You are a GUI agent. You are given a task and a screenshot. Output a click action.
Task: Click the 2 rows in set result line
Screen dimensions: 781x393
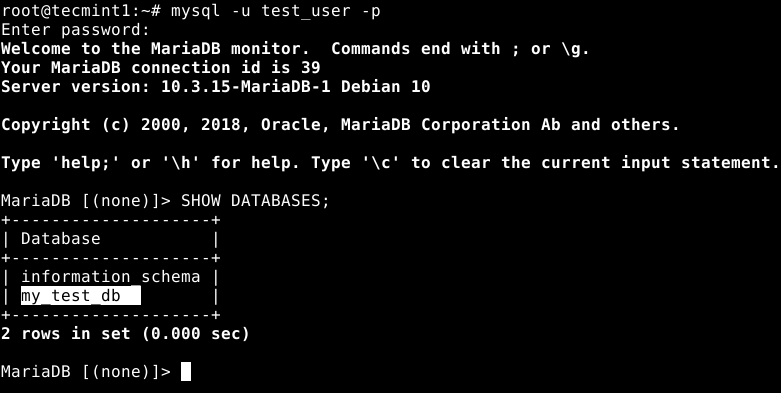point(125,333)
